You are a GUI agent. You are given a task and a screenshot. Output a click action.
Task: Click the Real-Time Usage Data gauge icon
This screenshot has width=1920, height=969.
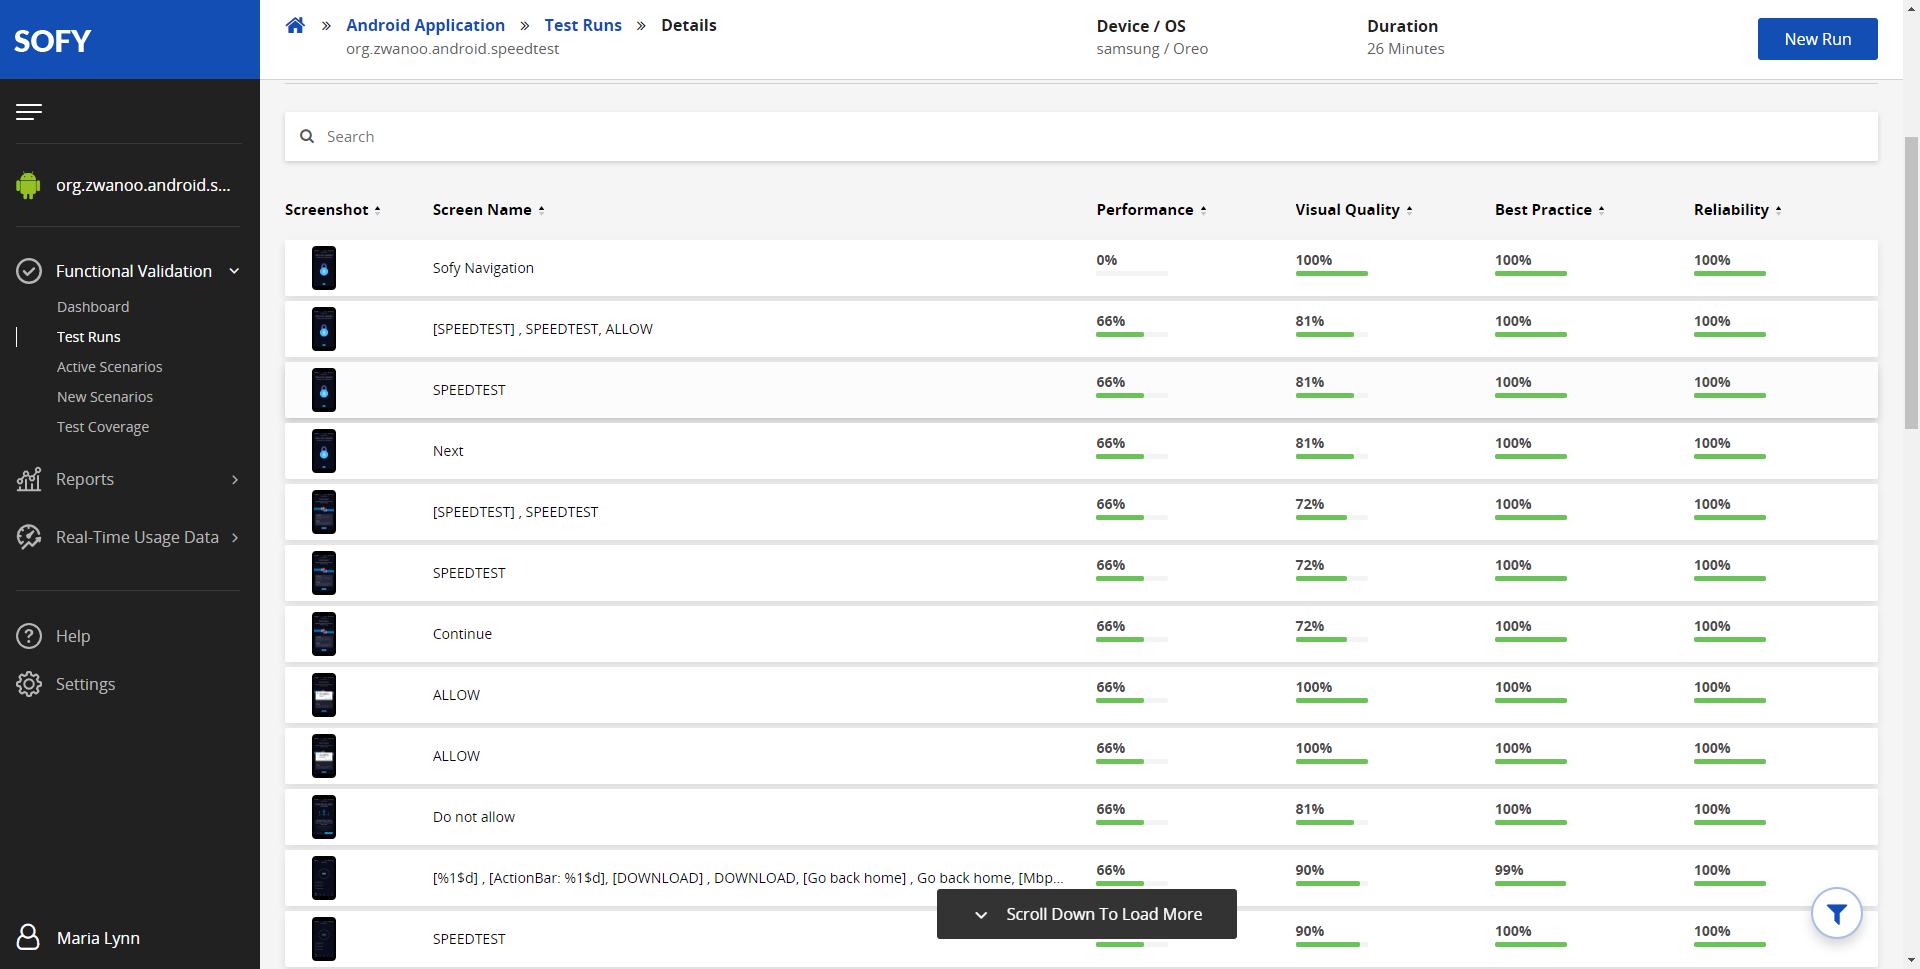coord(29,537)
